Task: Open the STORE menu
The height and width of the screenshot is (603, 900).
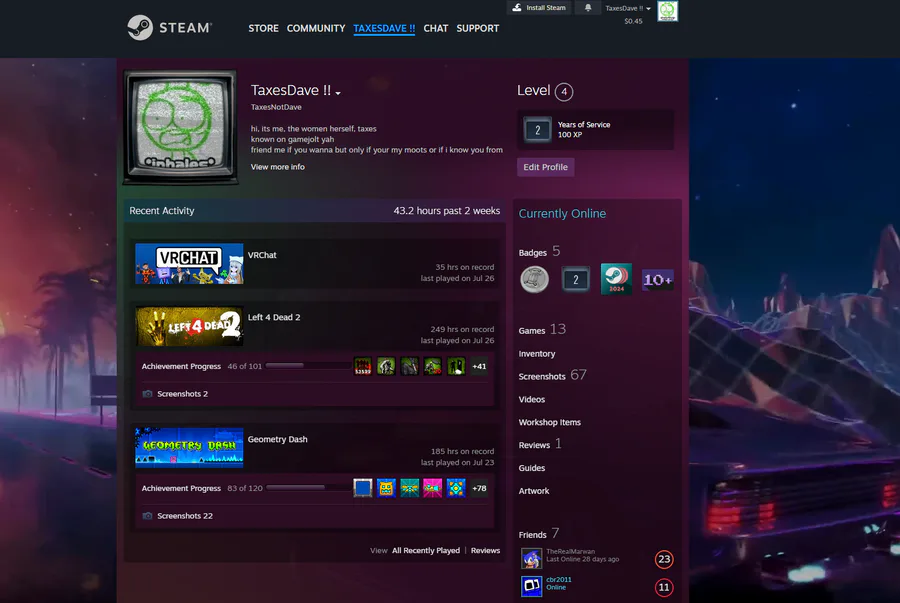Action: click(x=263, y=28)
